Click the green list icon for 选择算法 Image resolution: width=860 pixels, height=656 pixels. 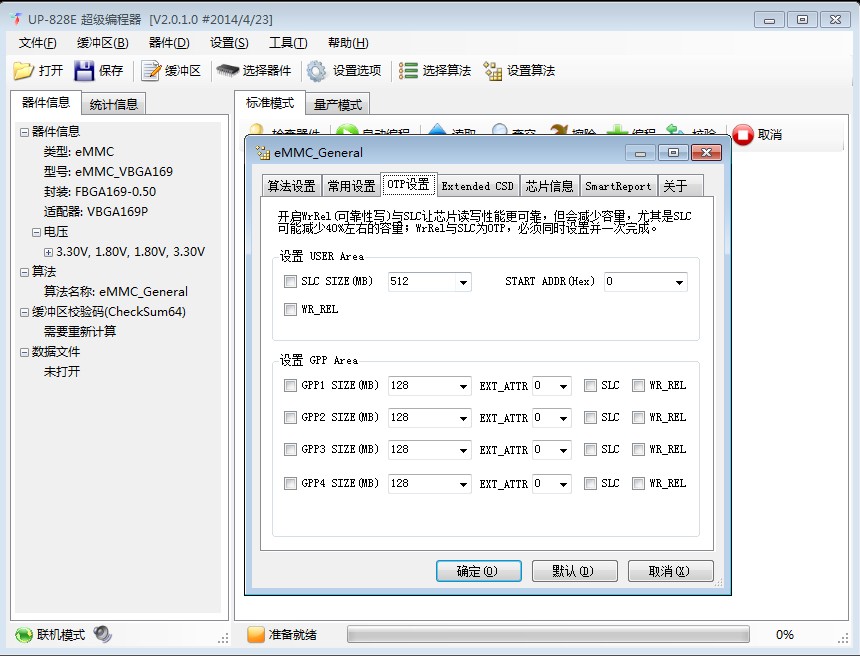coord(408,71)
